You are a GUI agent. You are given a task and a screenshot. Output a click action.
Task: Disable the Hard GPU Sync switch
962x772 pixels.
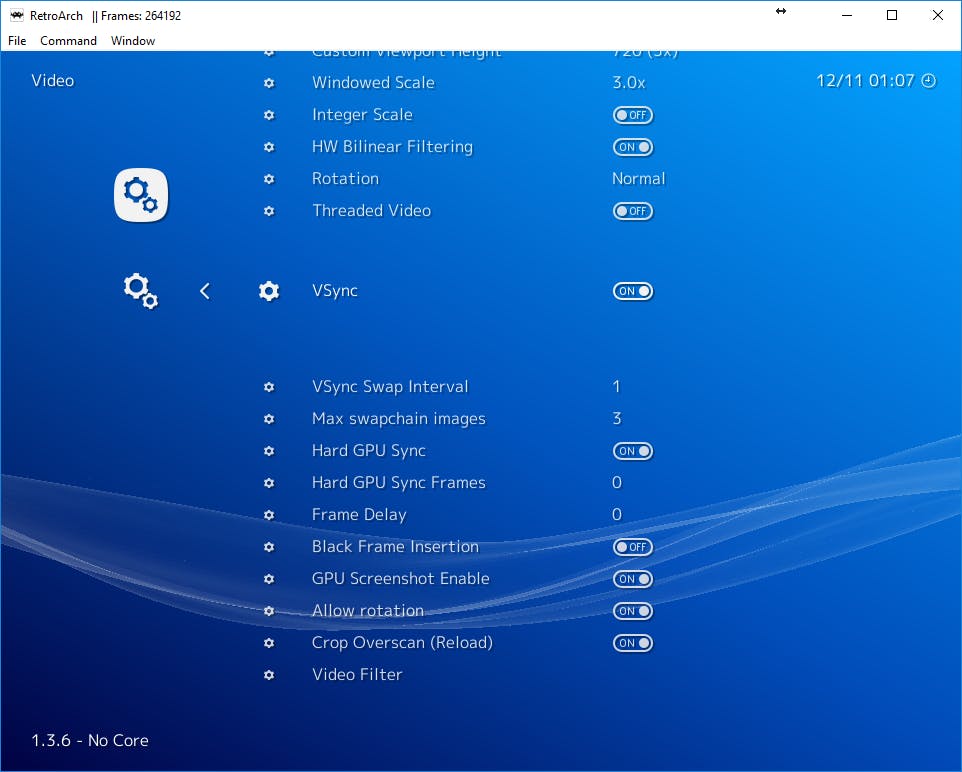(633, 451)
